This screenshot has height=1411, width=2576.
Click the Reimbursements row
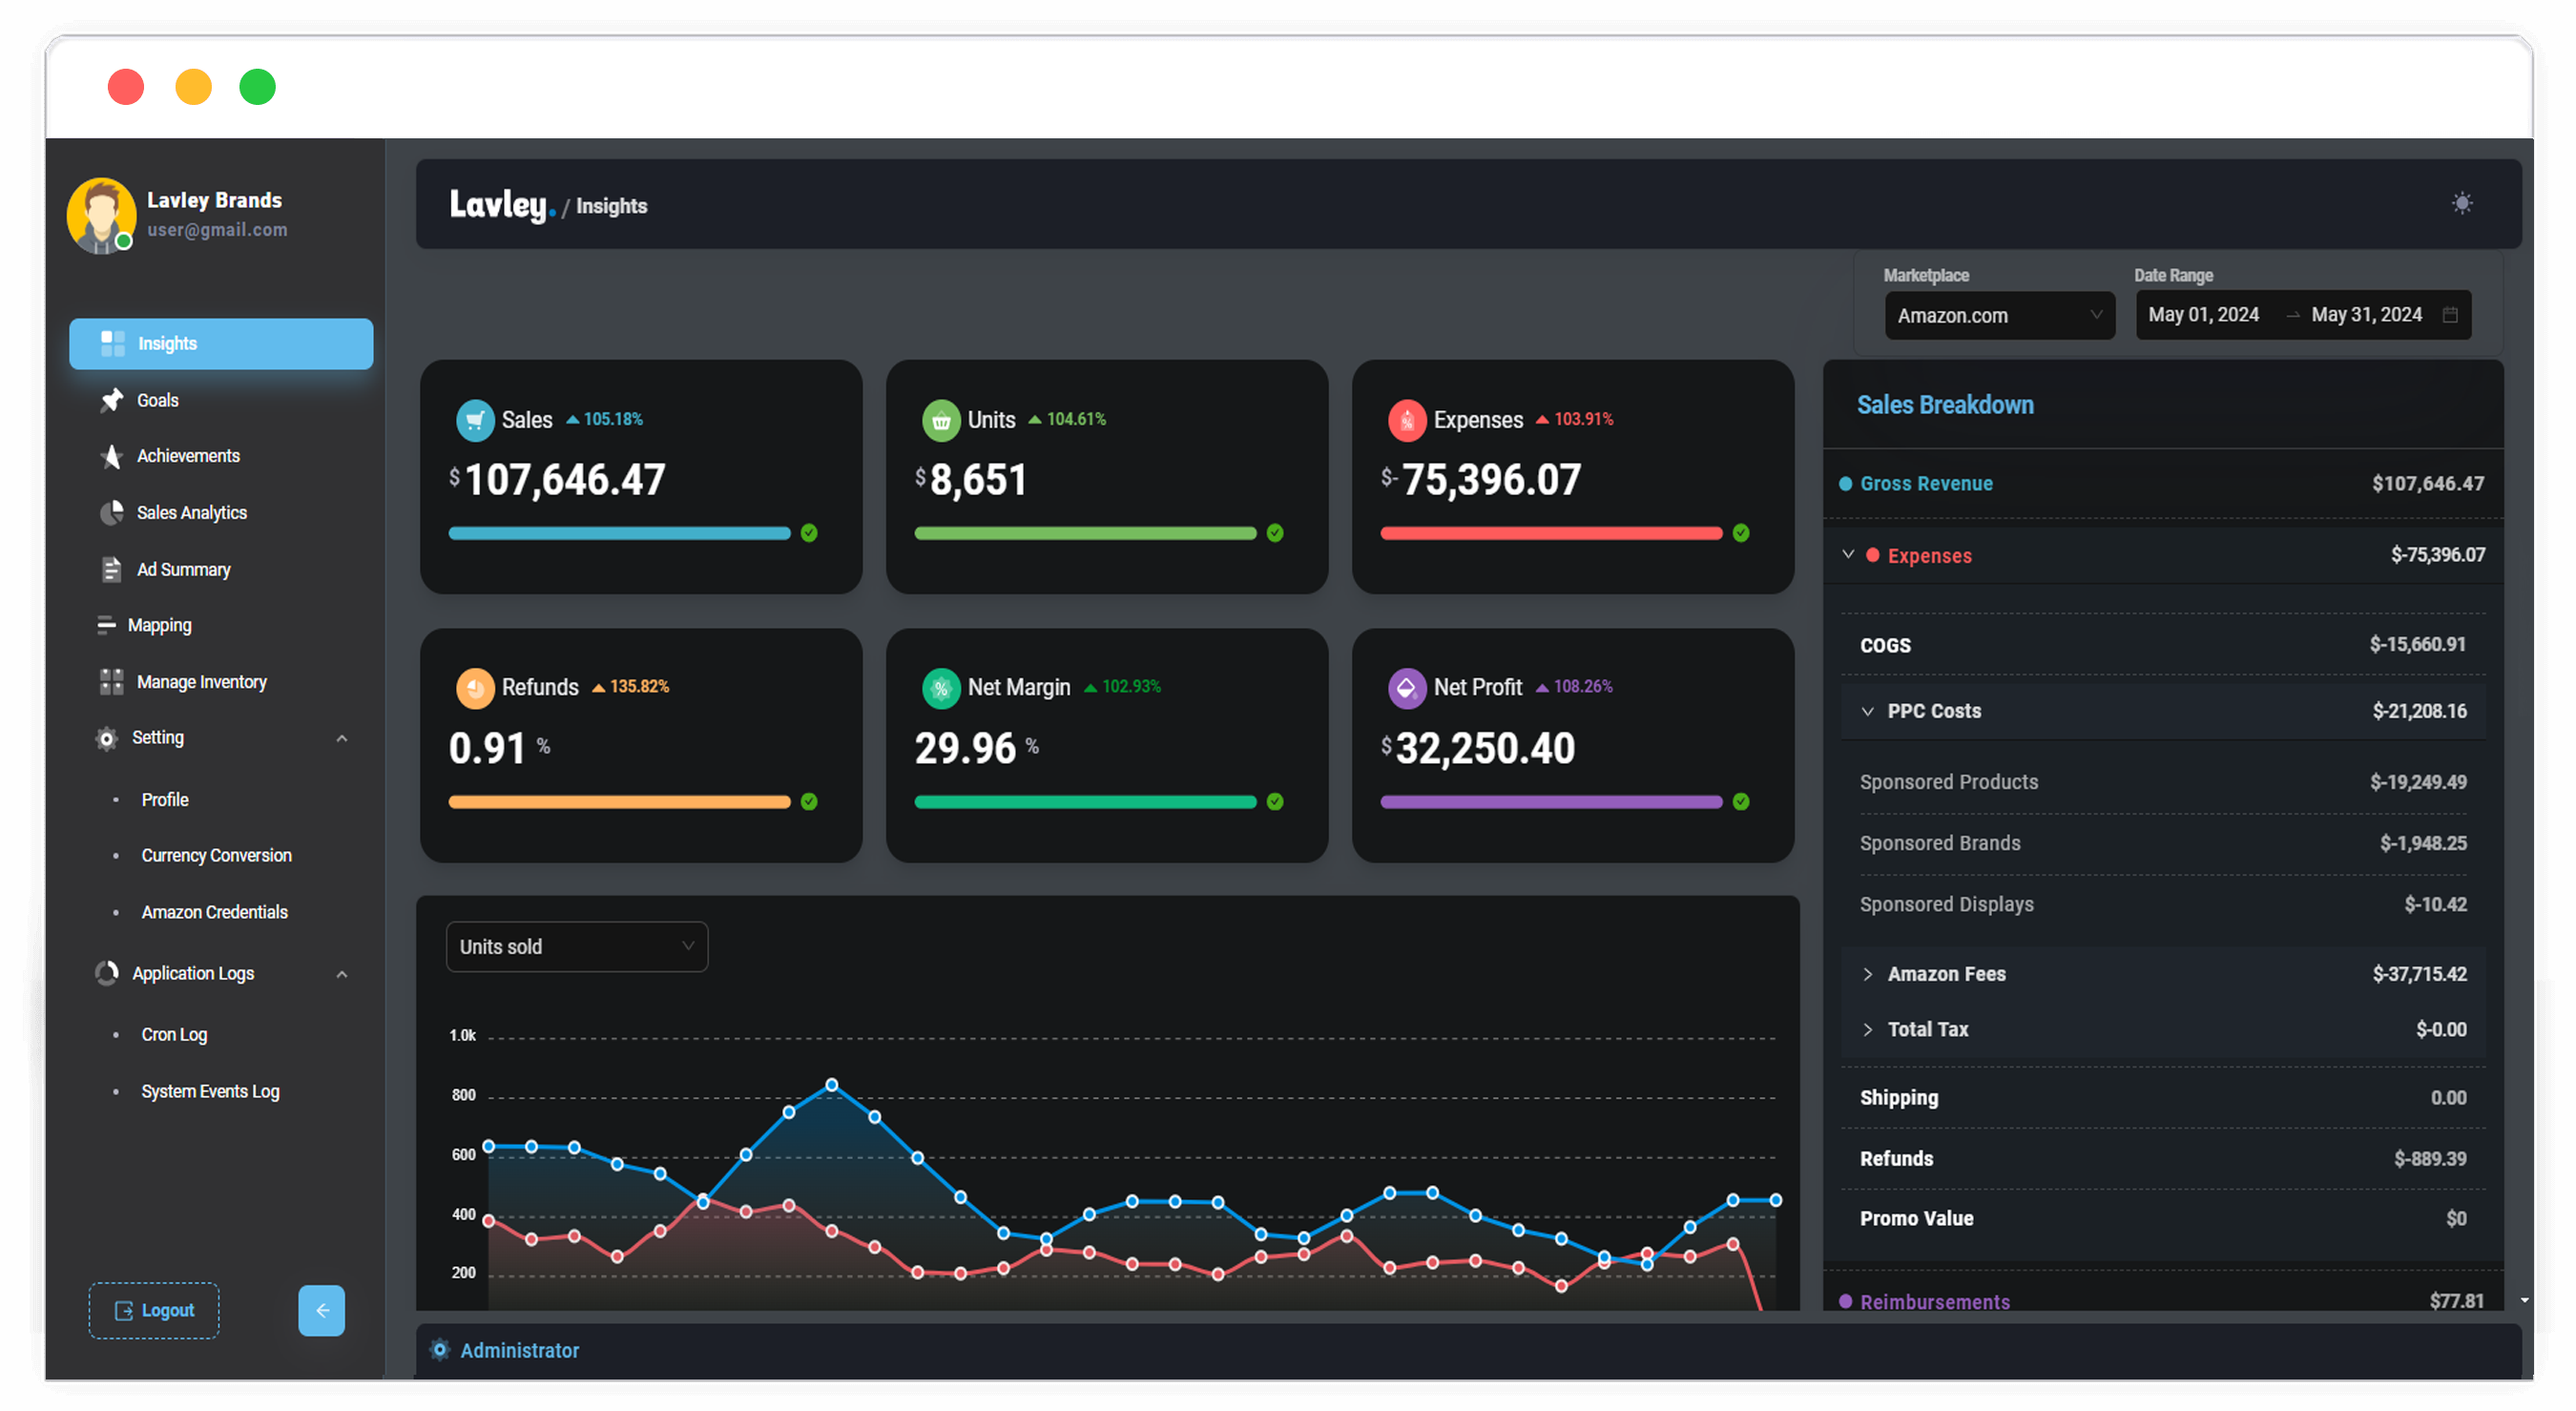pyautogui.click(x=2163, y=1301)
